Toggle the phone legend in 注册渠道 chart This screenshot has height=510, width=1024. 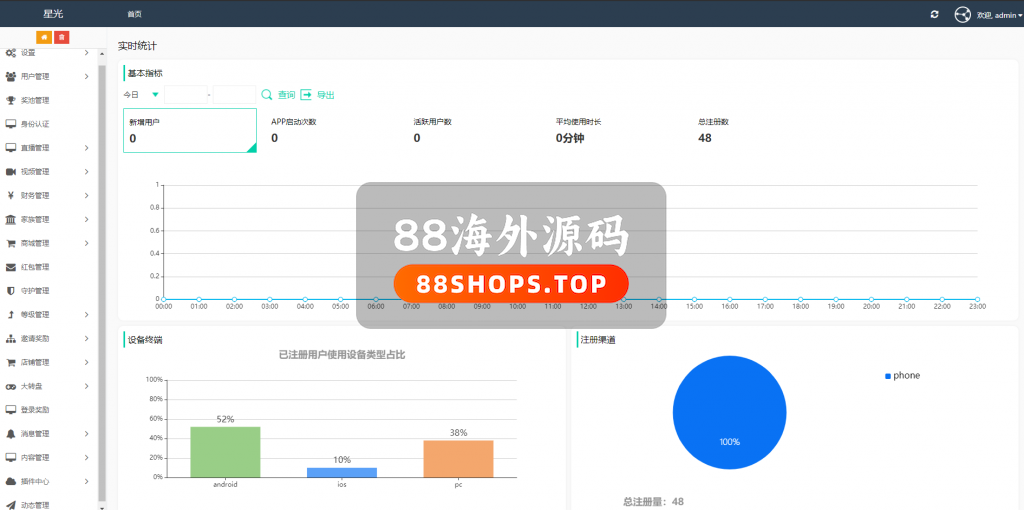(x=902, y=376)
